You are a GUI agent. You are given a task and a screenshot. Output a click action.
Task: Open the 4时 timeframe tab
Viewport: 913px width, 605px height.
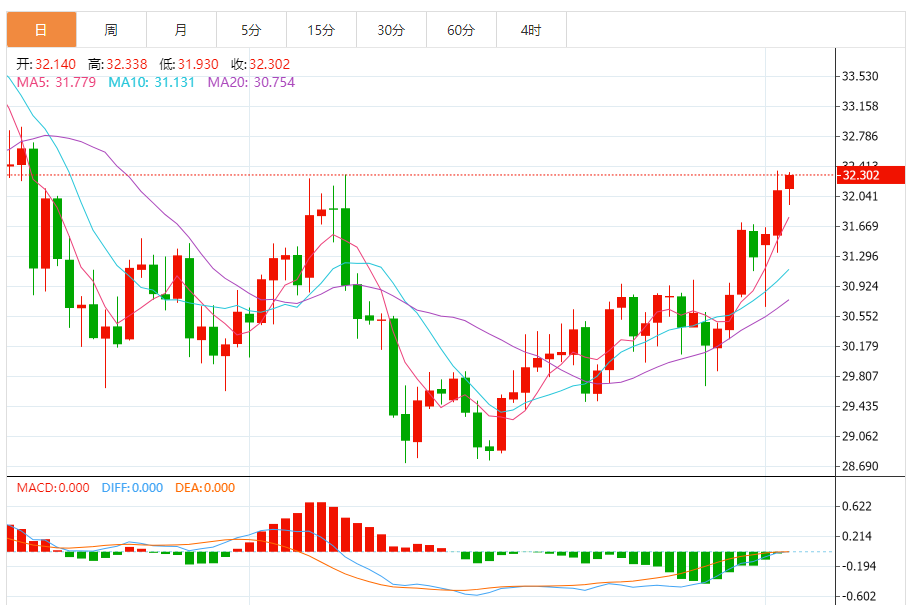coord(530,30)
